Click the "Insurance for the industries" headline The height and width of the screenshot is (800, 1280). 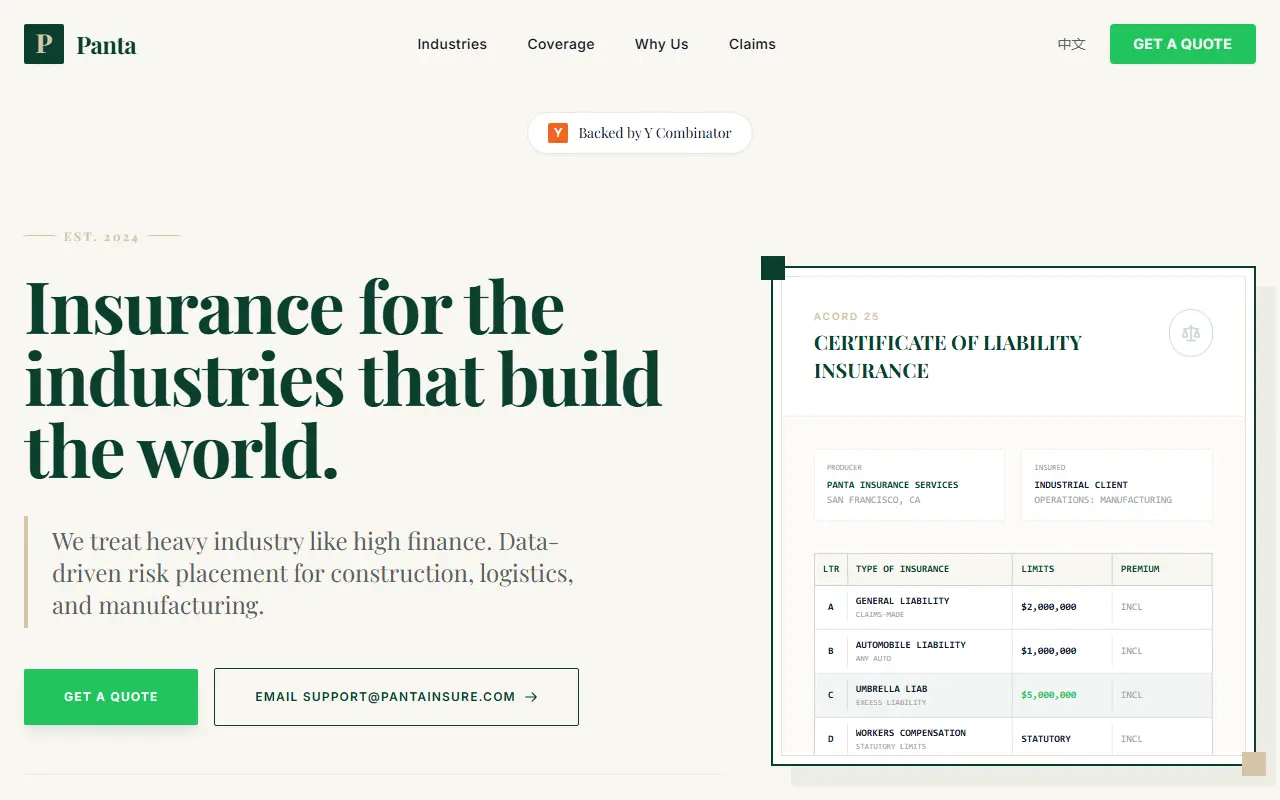click(344, 380)
